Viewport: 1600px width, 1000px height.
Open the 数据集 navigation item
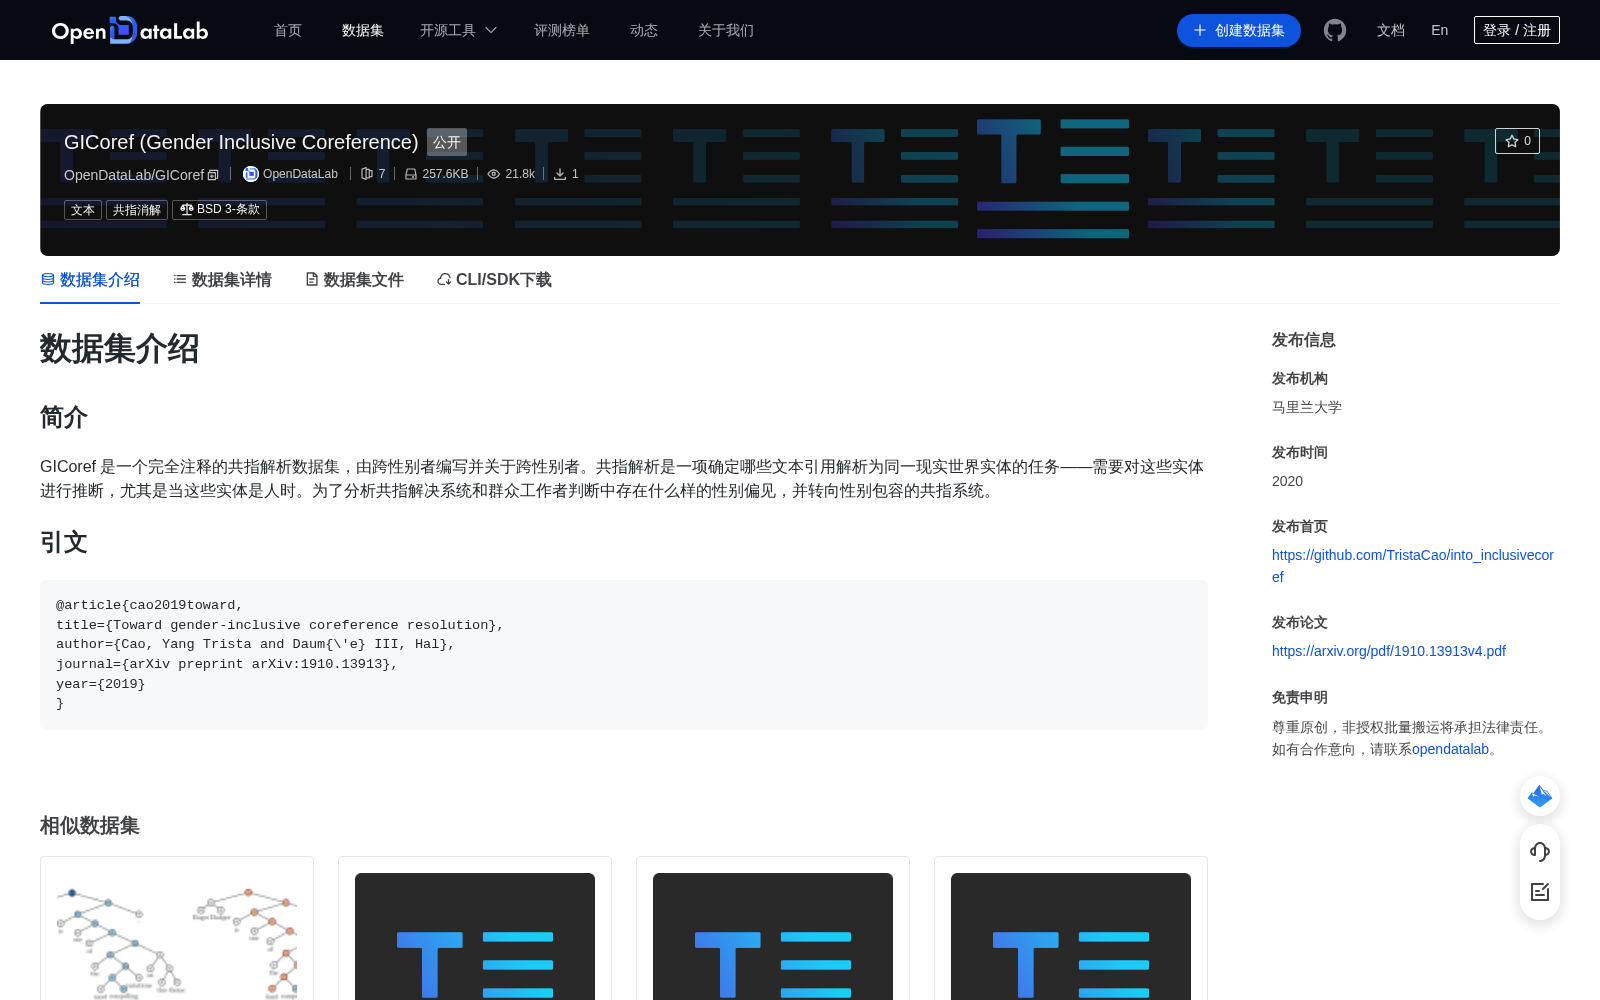click(x=363, y=30)
